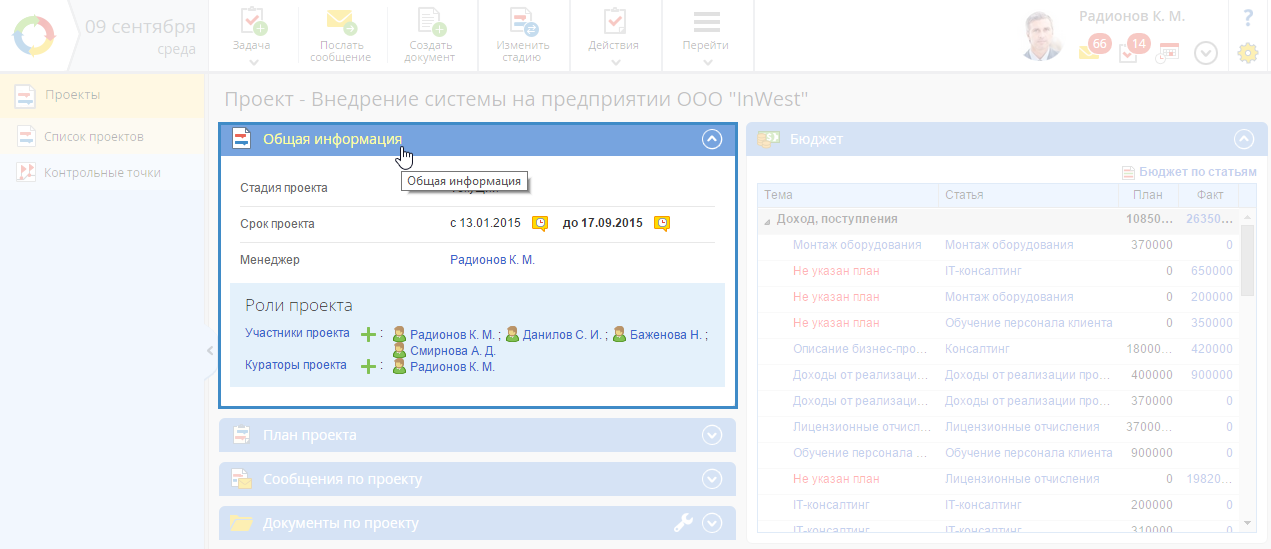Click the Бюджет по статьям link
Viewport: 1271px width, 549px height.
tap(1196, 172)
